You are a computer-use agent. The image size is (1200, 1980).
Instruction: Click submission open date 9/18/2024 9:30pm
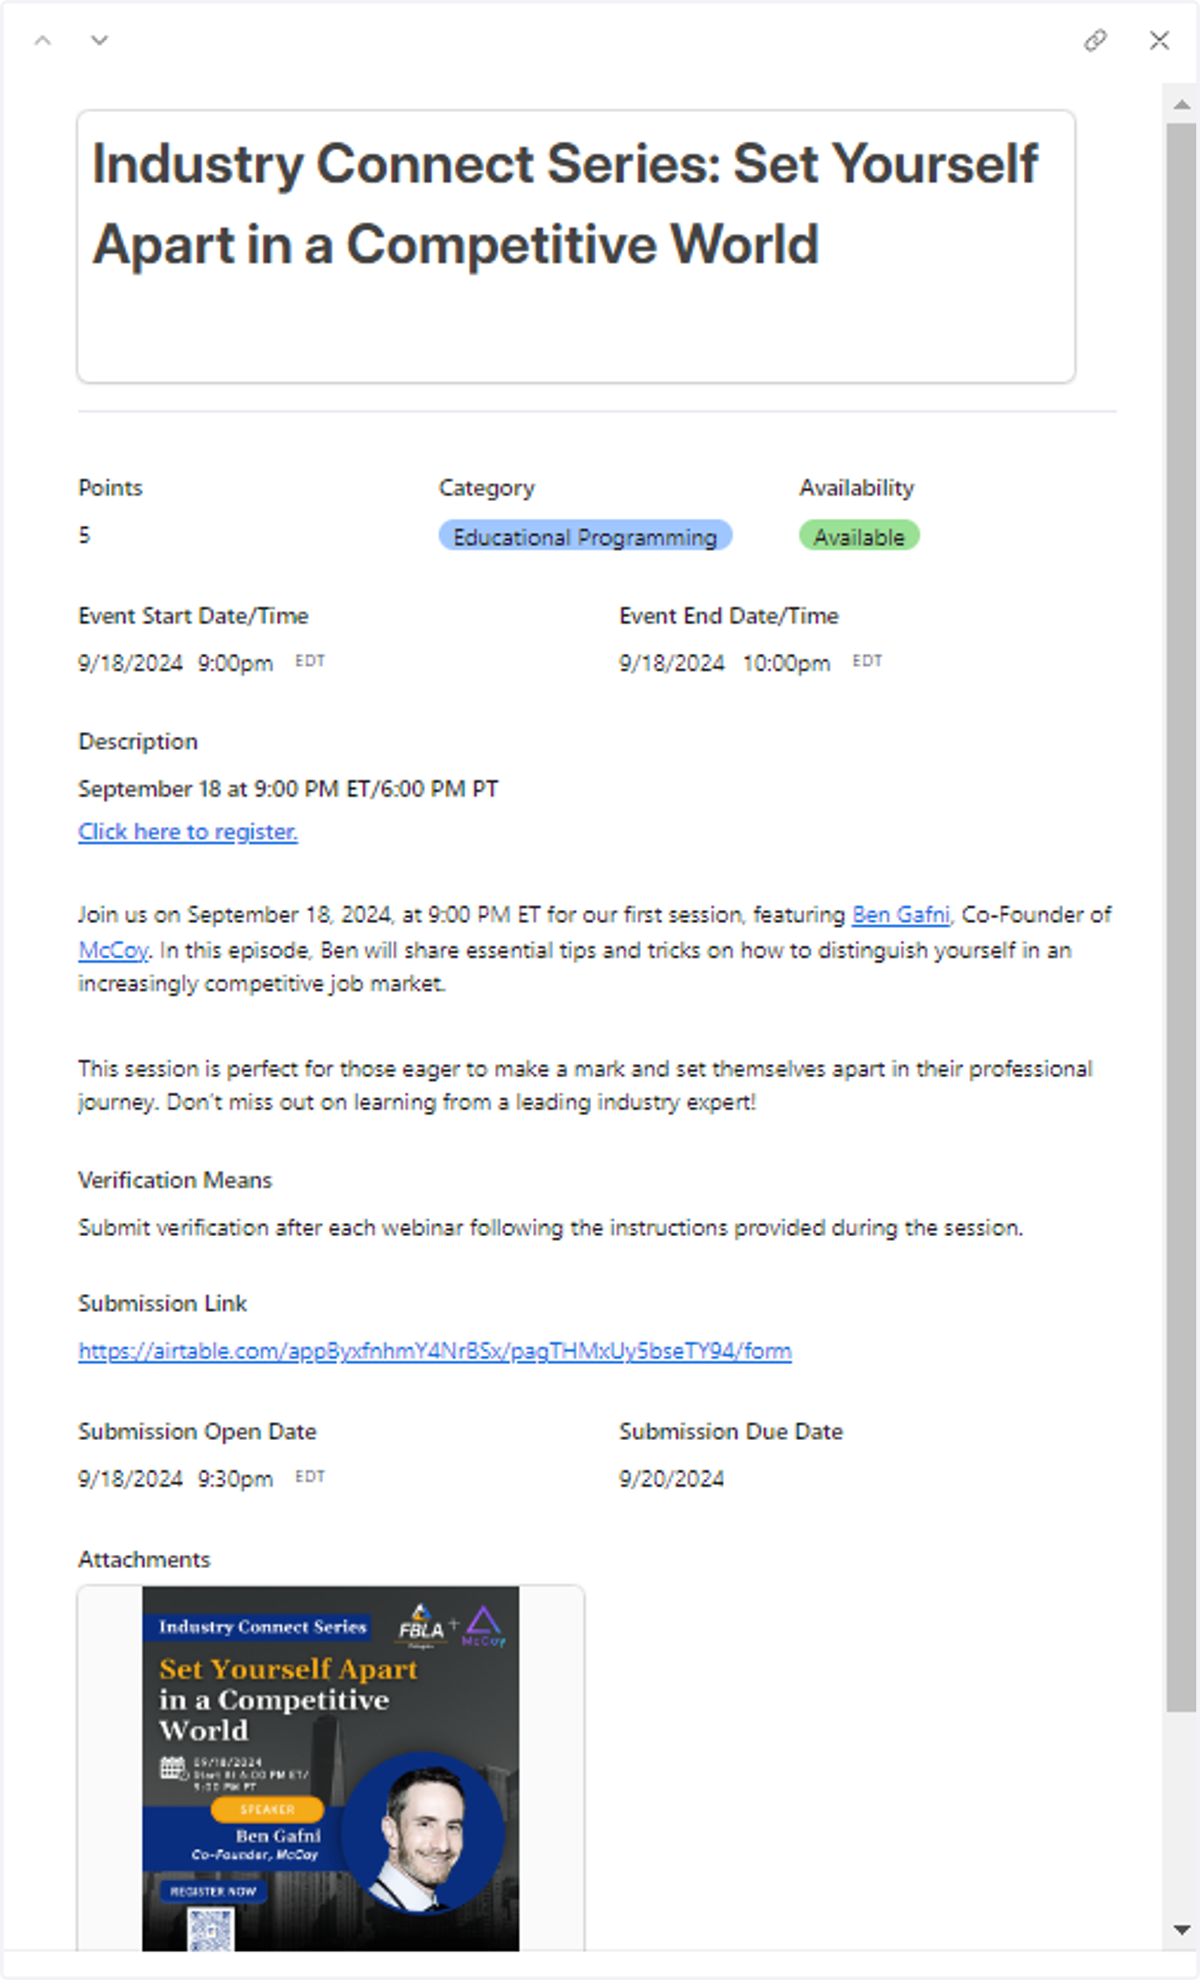(x=176, y=1479)
